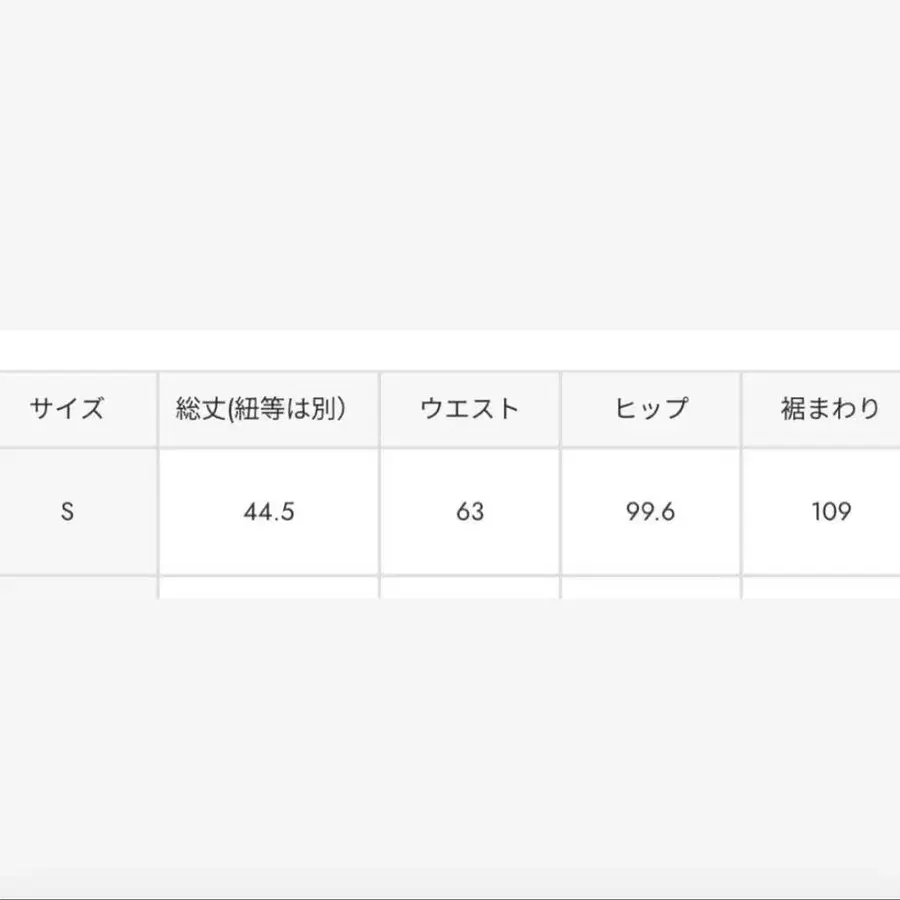Click the サイズ column header cell
This screenshot has height=900, width=900.
(67, 409)
